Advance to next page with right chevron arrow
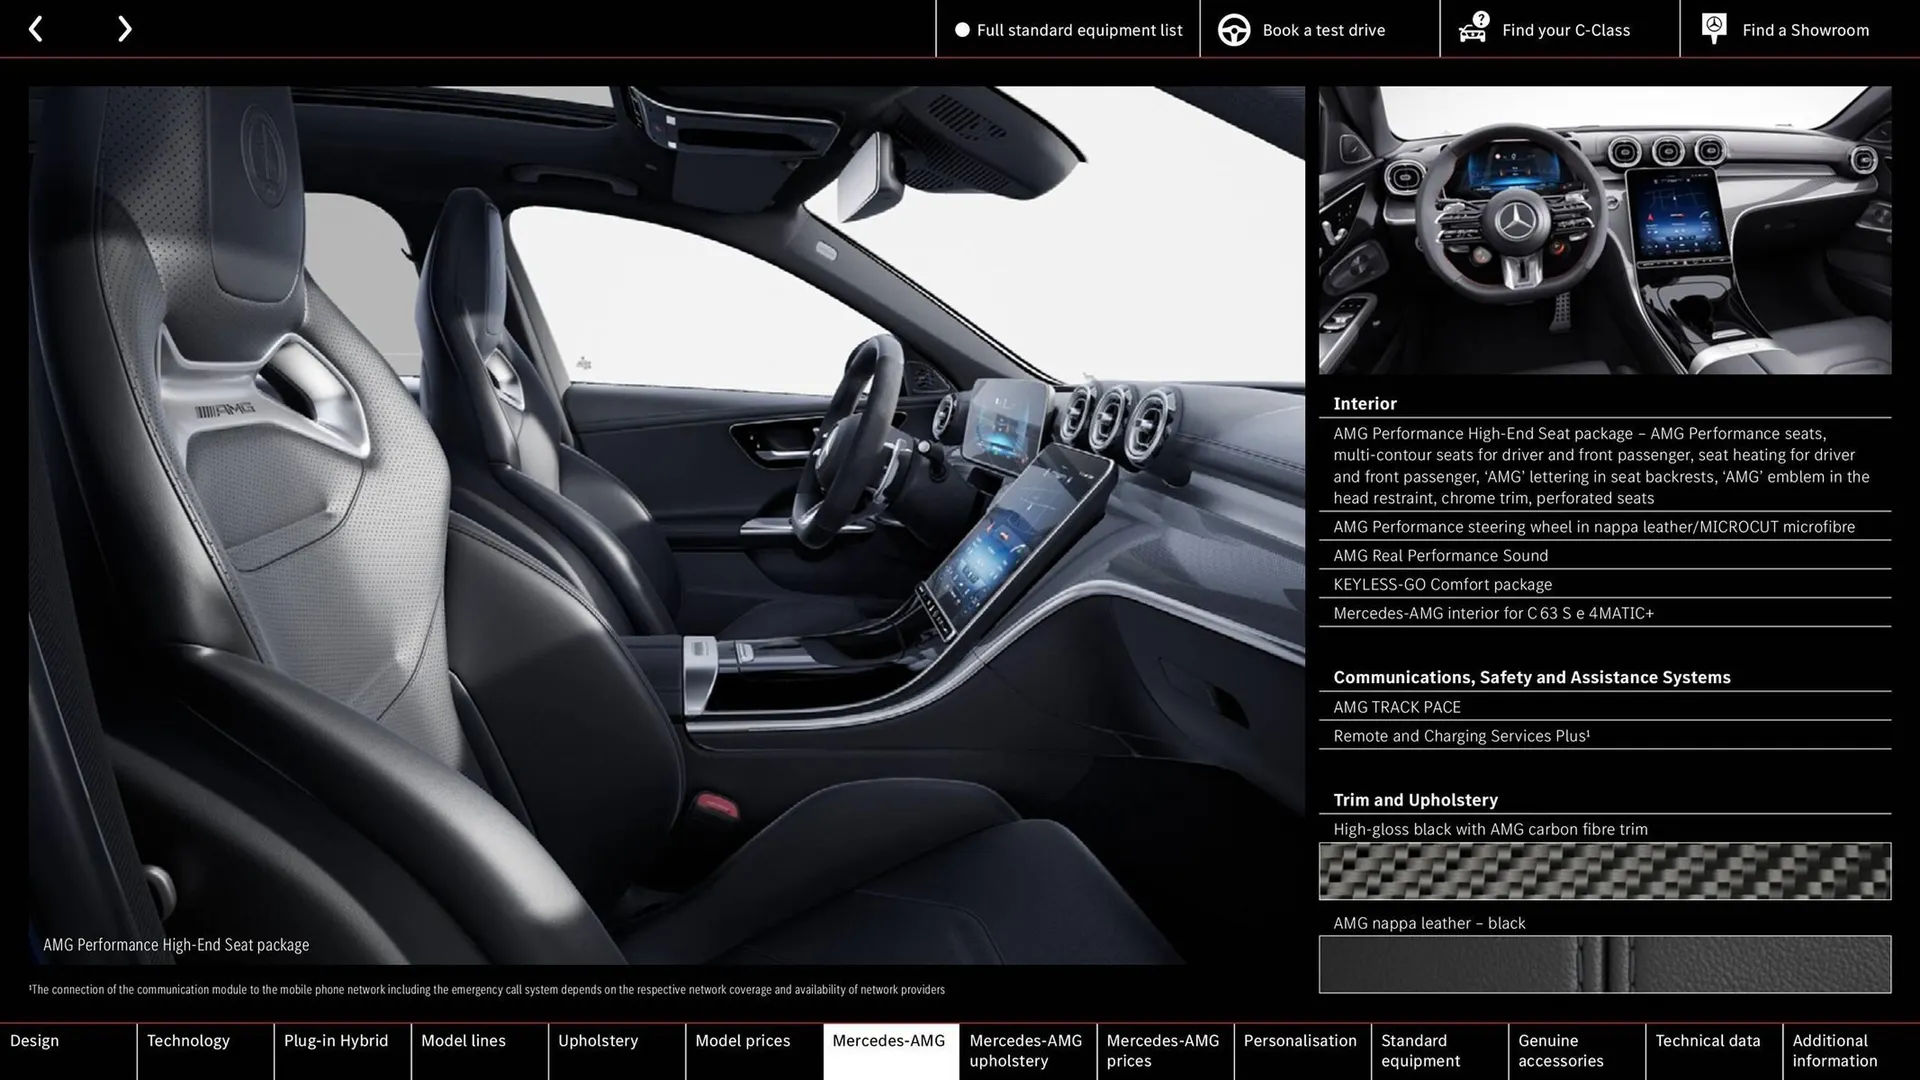 (x=124, y=29)
